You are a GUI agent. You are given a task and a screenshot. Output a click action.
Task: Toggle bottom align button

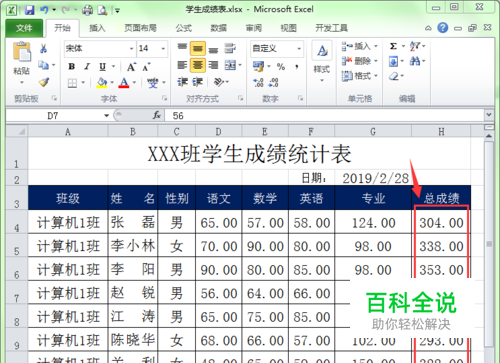pos(213,49)
